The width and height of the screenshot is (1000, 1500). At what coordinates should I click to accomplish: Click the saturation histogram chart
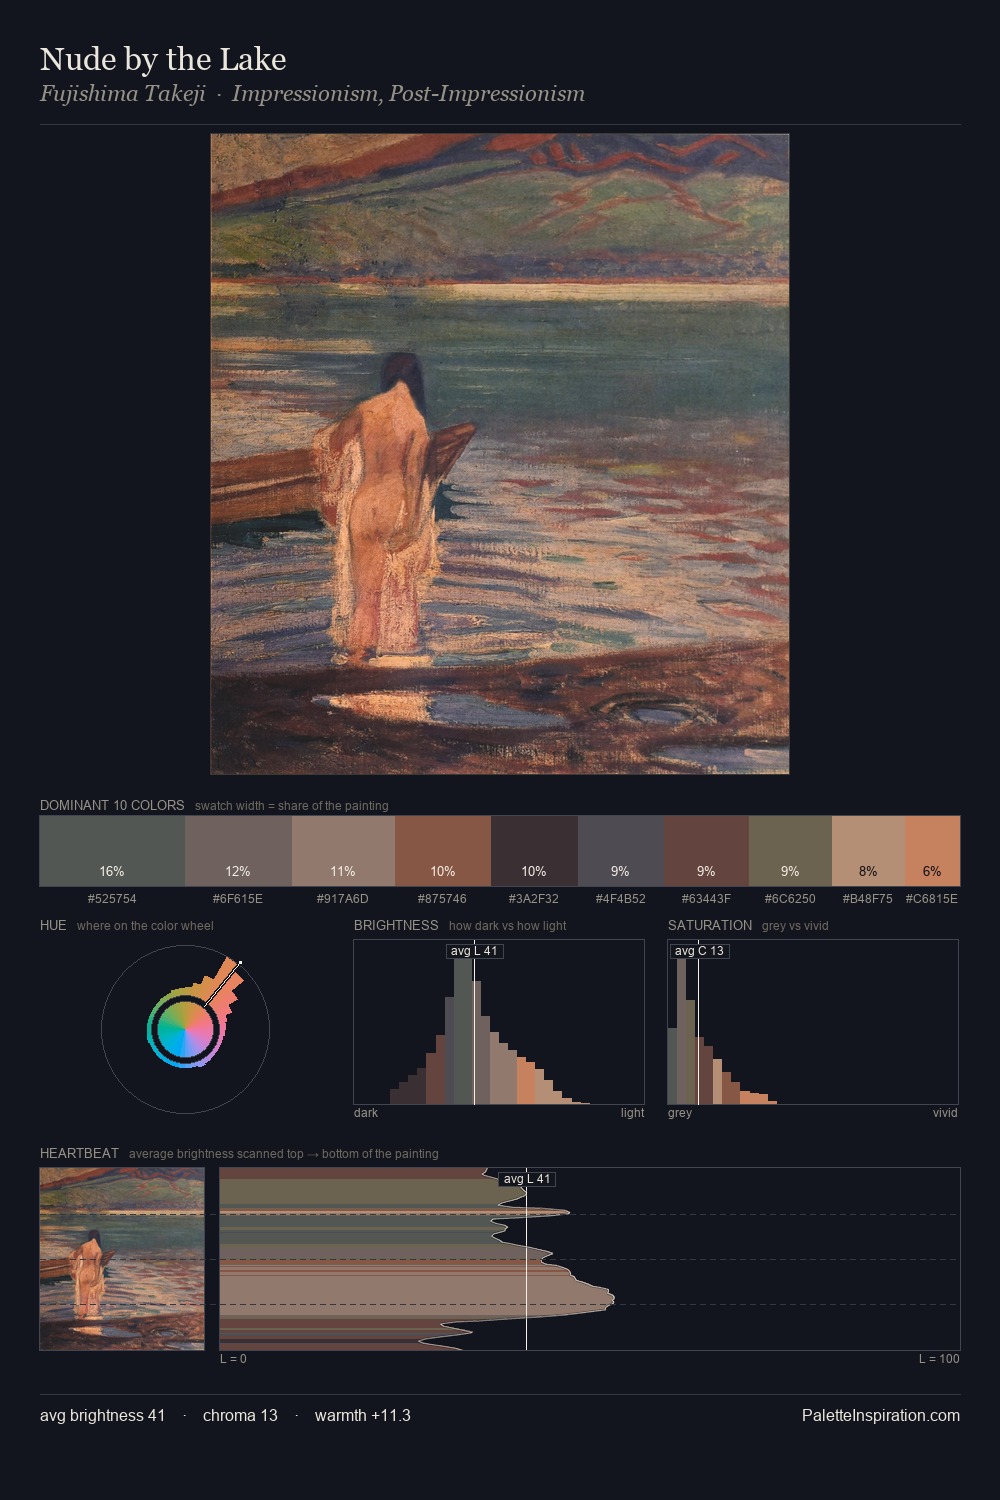pos(813,1022)
